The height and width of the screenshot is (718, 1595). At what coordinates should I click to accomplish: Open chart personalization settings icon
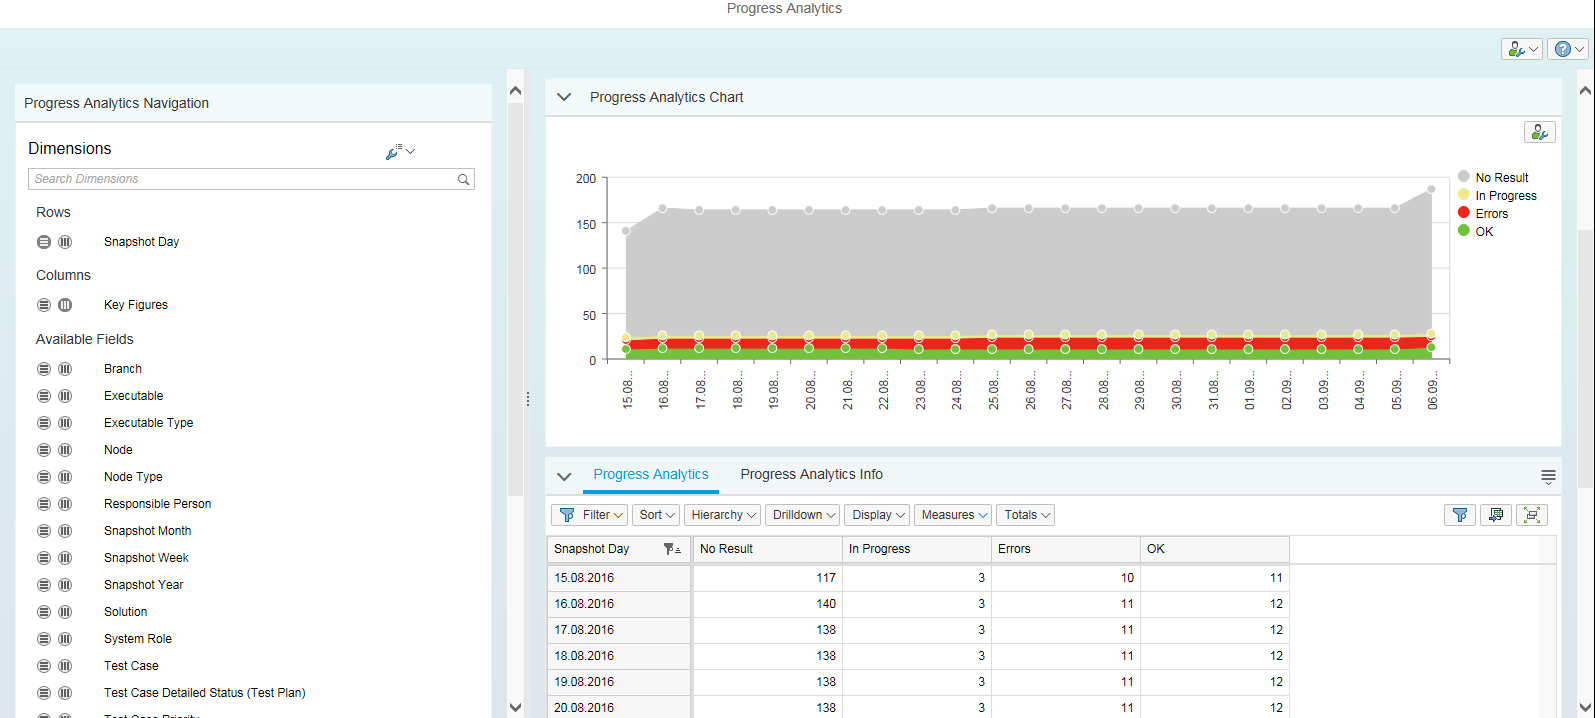pyautogui.click(x=1539, y=132)
